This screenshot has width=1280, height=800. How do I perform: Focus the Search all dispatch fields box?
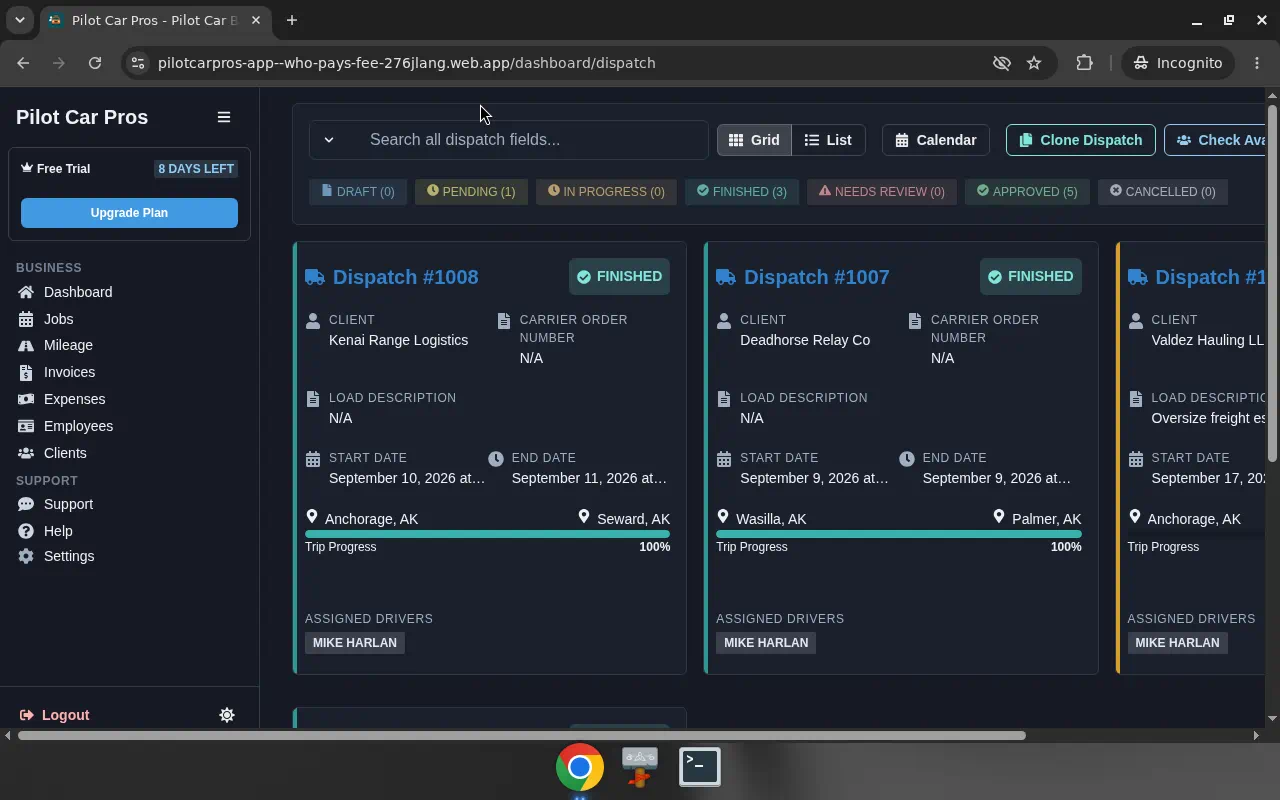[x=530, y=140]
